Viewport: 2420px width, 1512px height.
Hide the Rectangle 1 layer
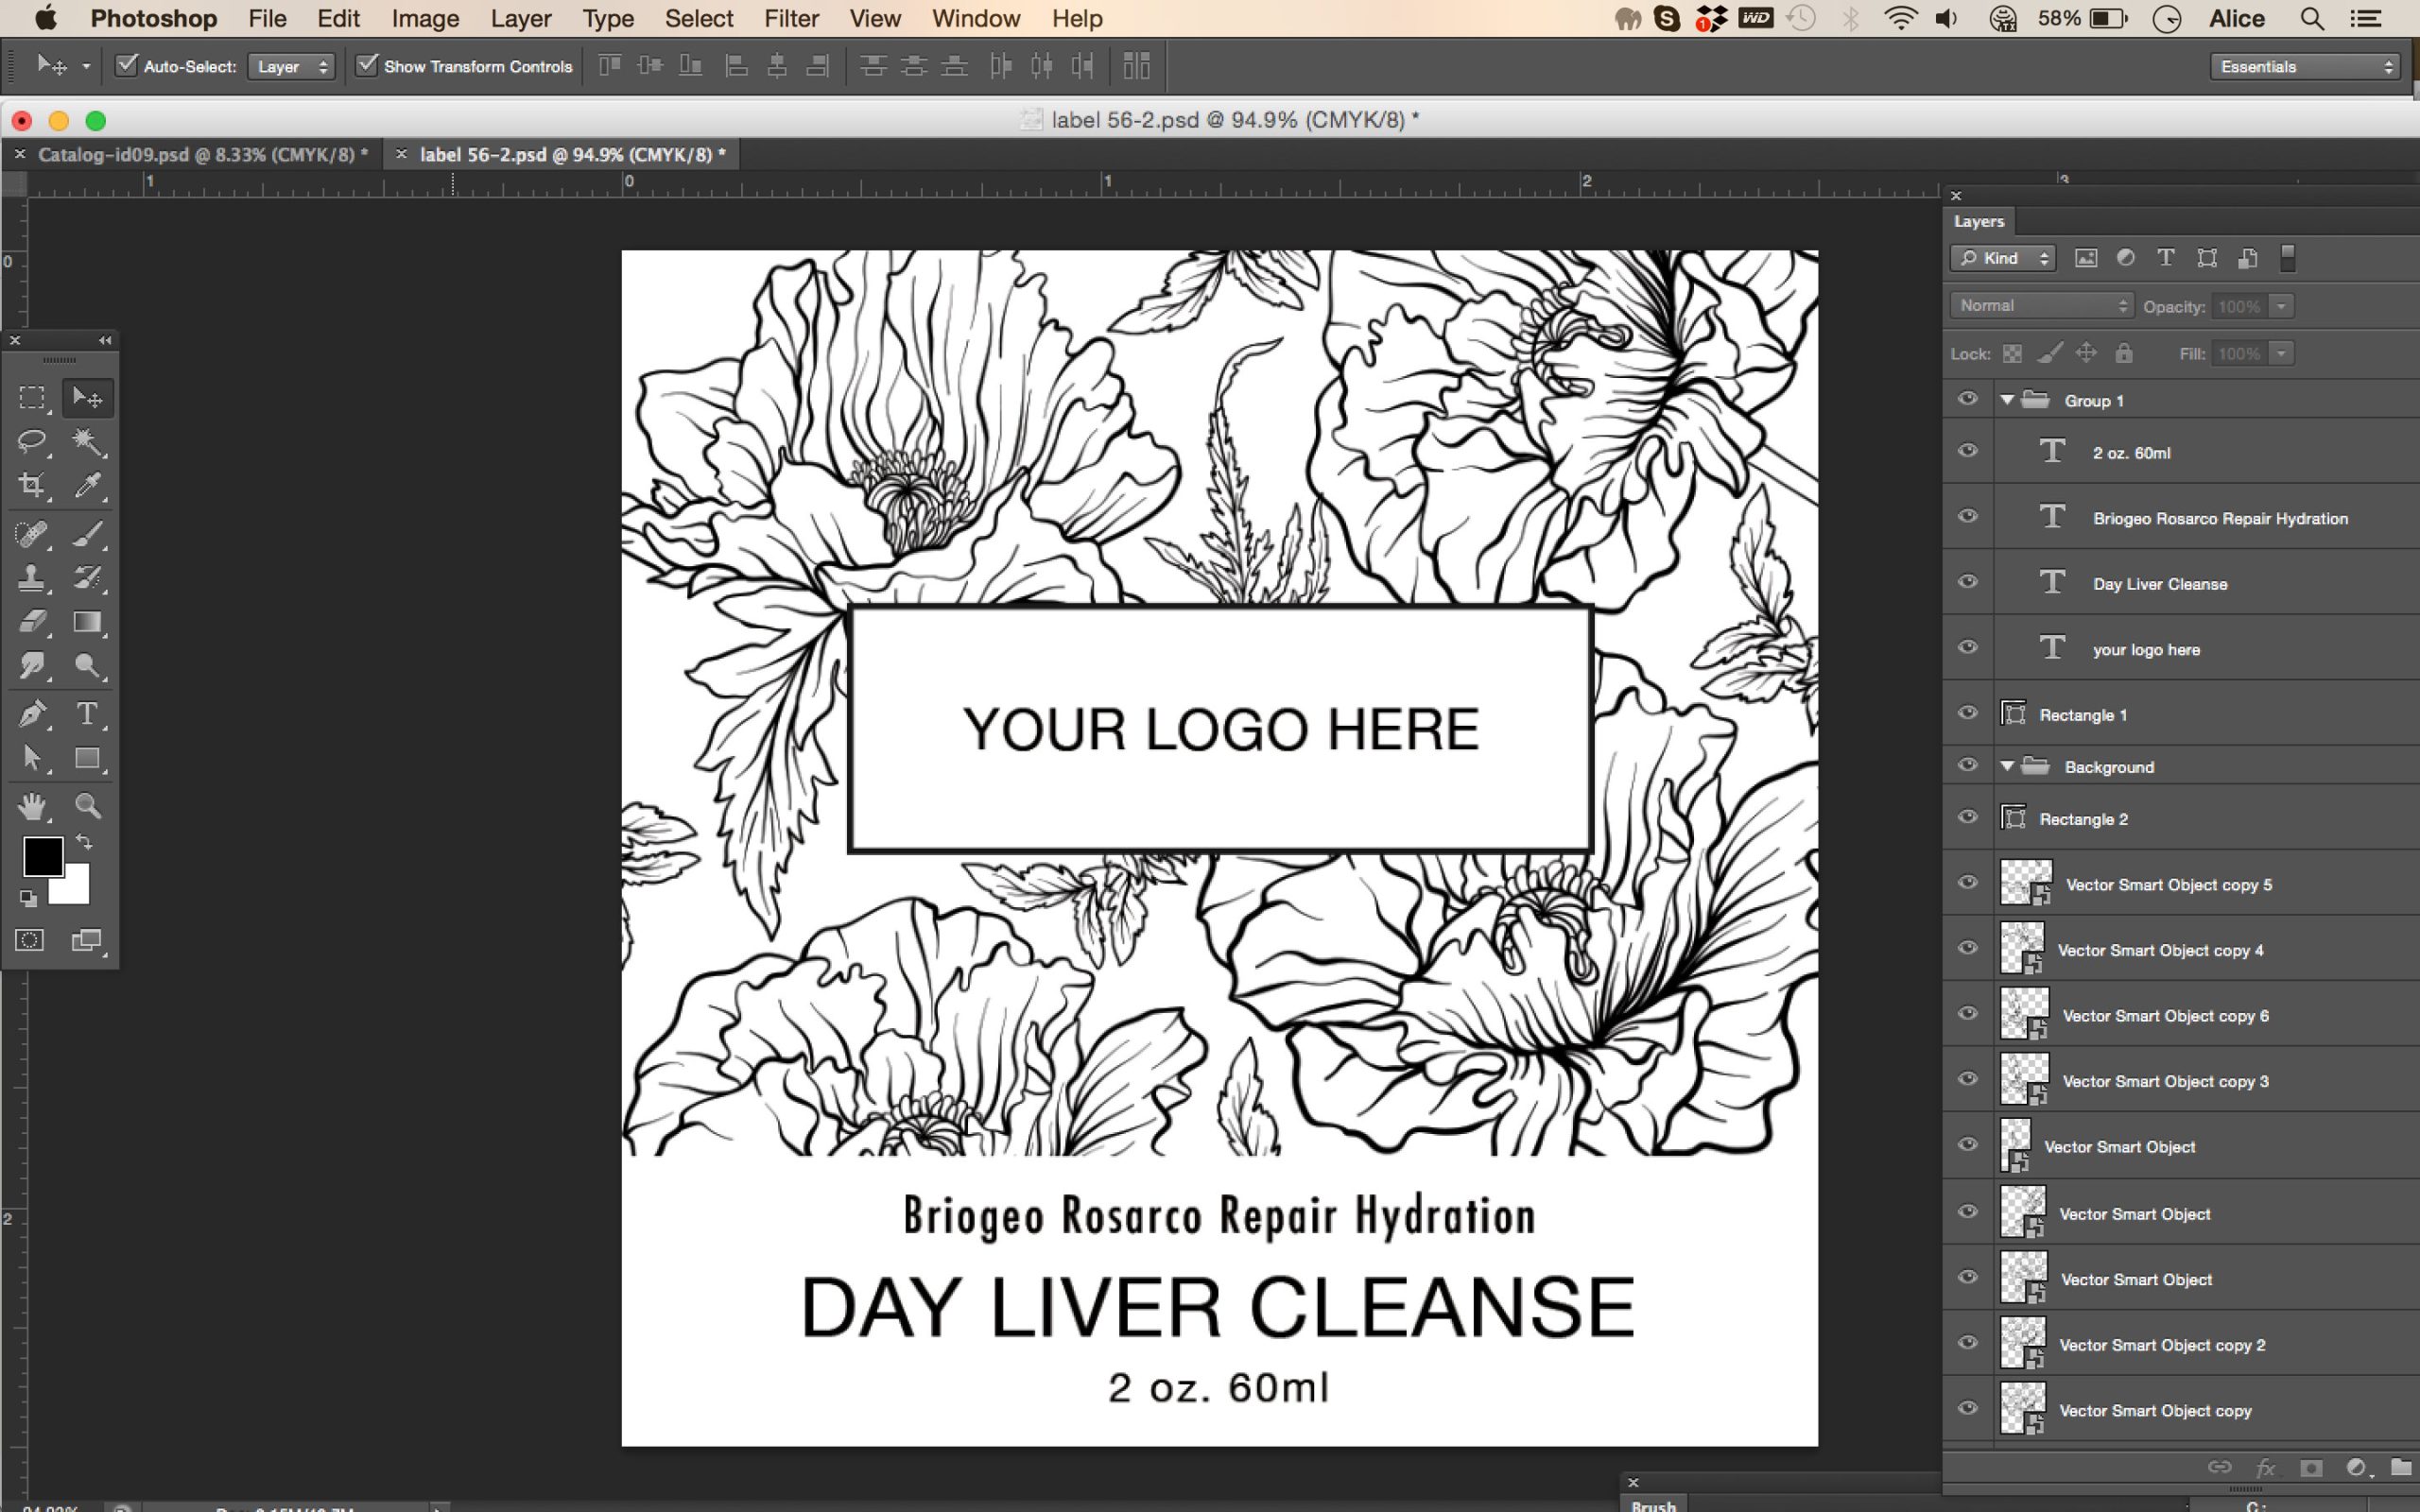click(x=1967, y=713)
